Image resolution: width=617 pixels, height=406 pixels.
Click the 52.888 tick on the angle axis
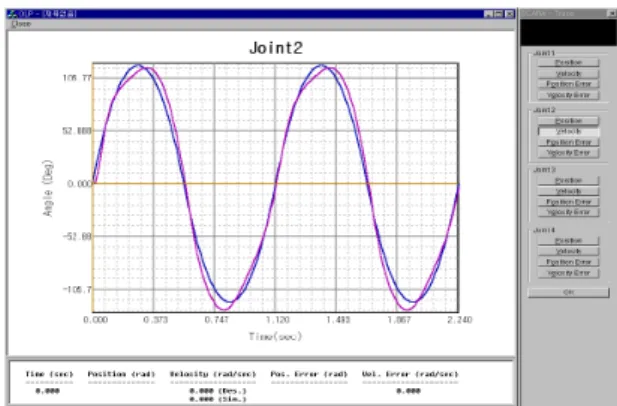[x=76, y=131]
